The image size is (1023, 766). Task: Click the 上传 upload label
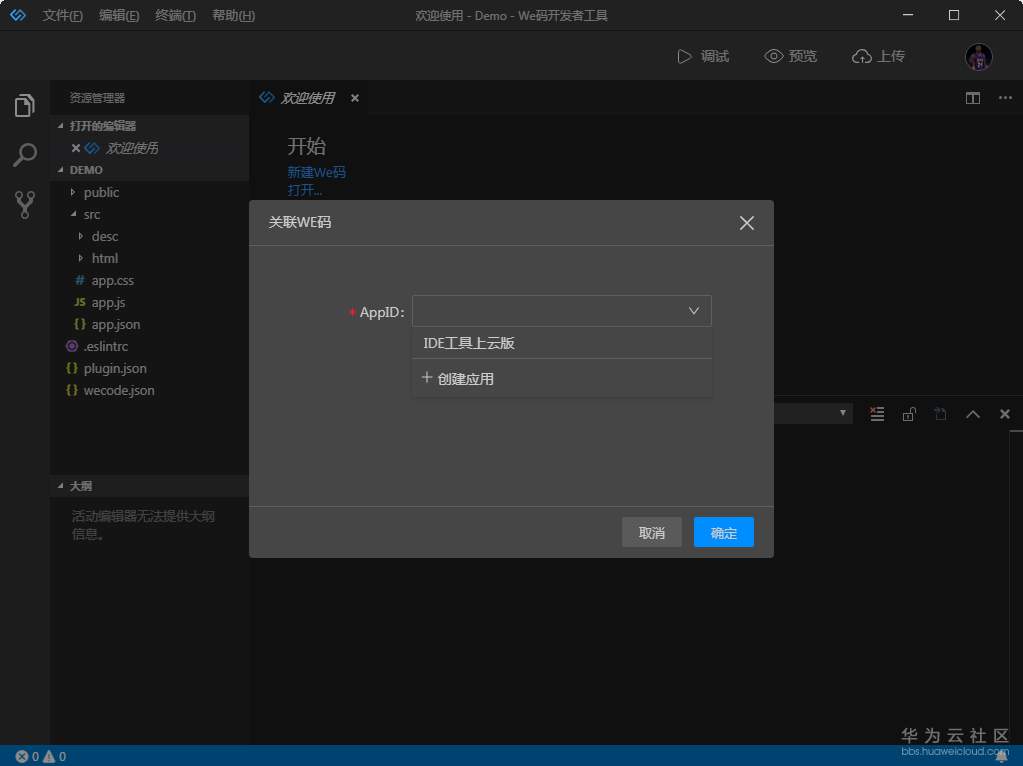[x=891, y=56]
